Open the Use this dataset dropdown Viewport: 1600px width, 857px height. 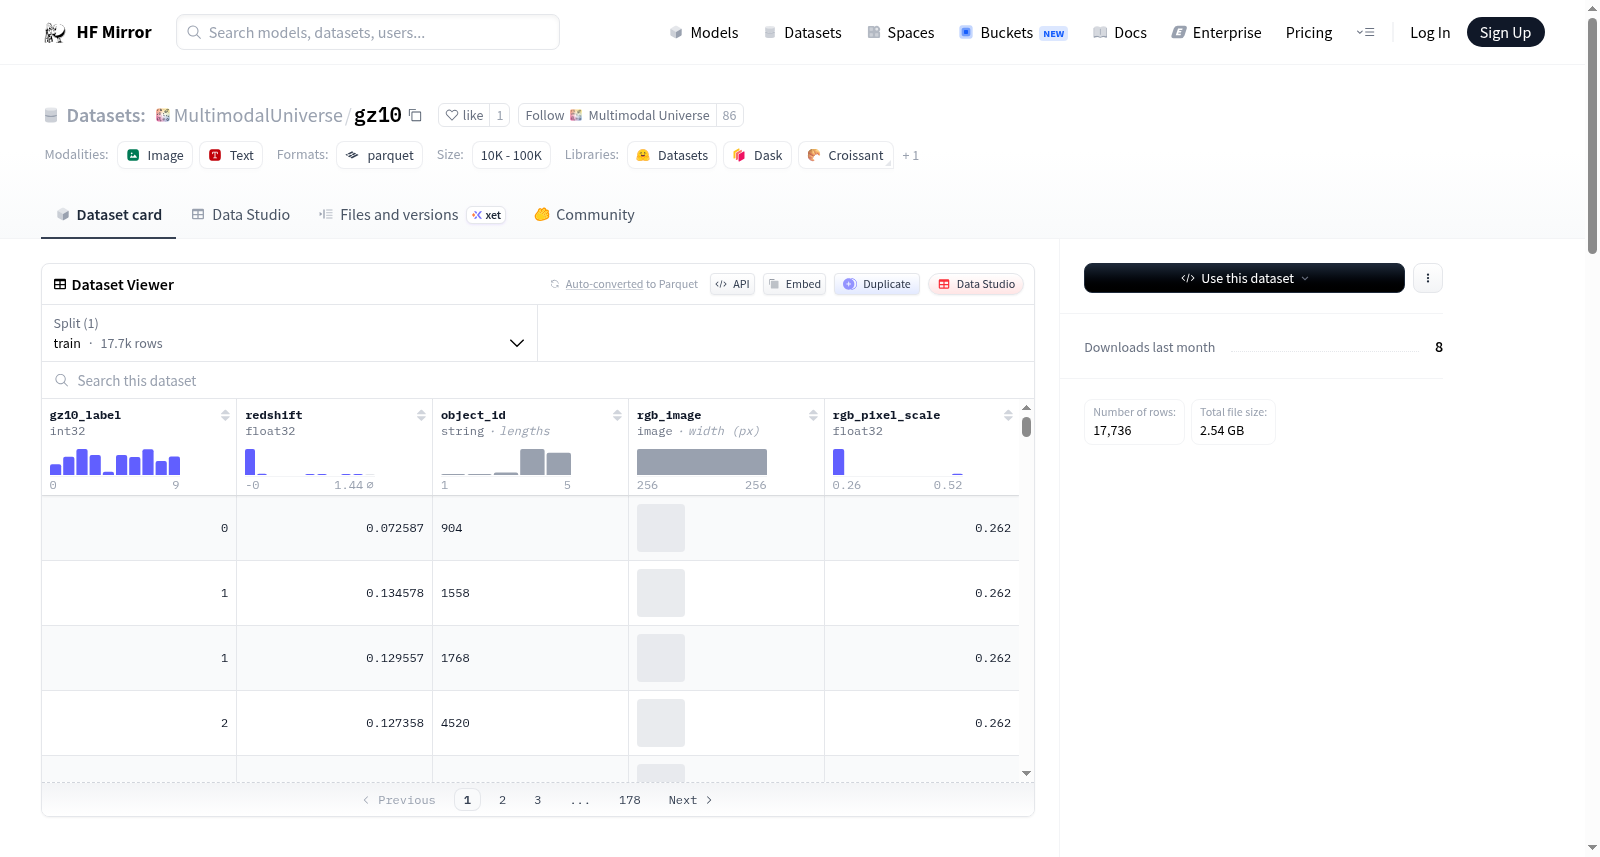click(x=1244, y=278)
